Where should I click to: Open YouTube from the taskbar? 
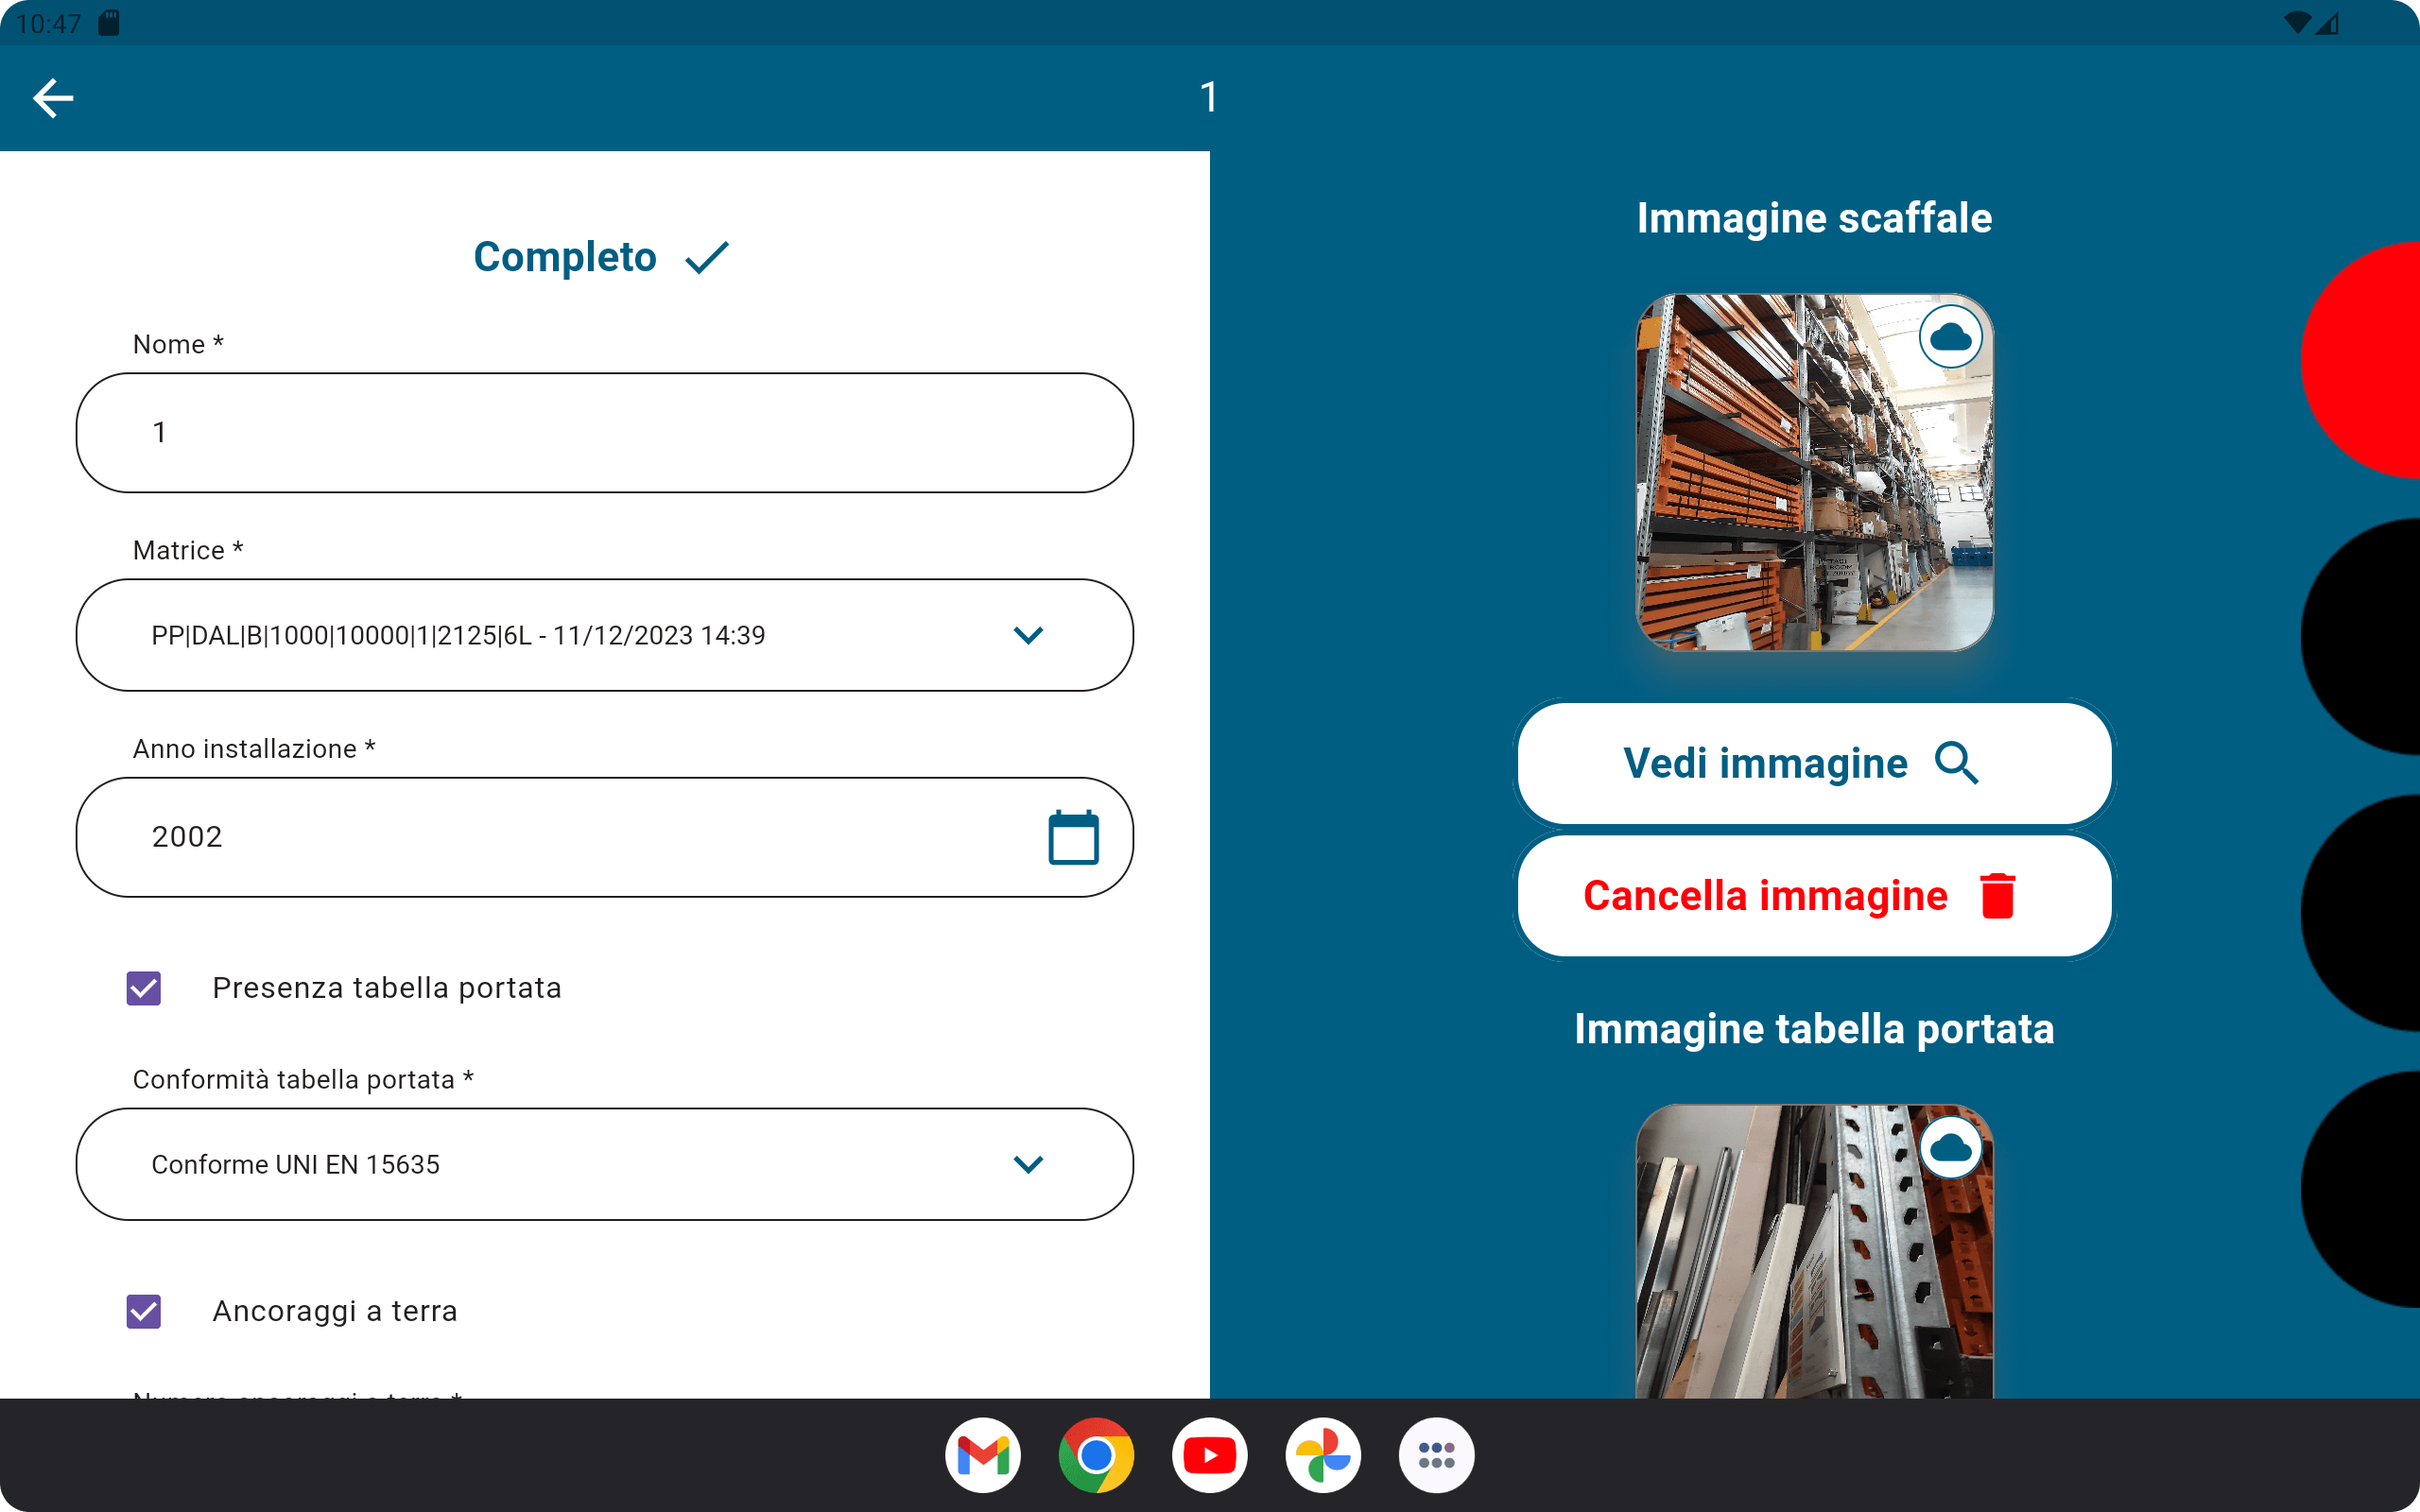coord(1209,1455)
